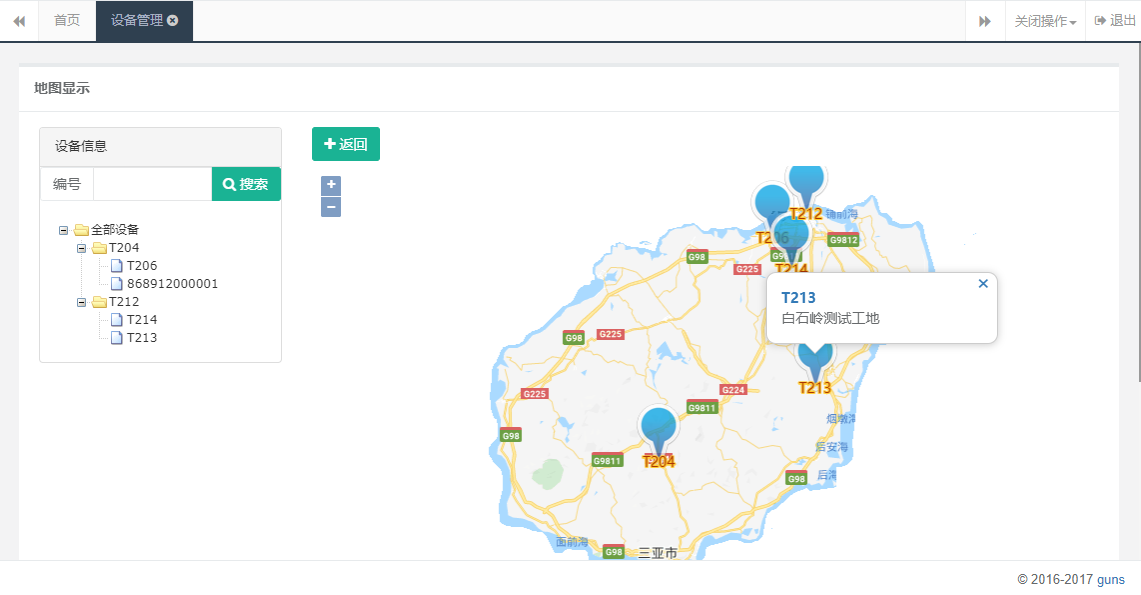The height and width of the screenshot is (595, 1141).
Task: Click the 全部设备 folder icon
Action: pos(82,229)
